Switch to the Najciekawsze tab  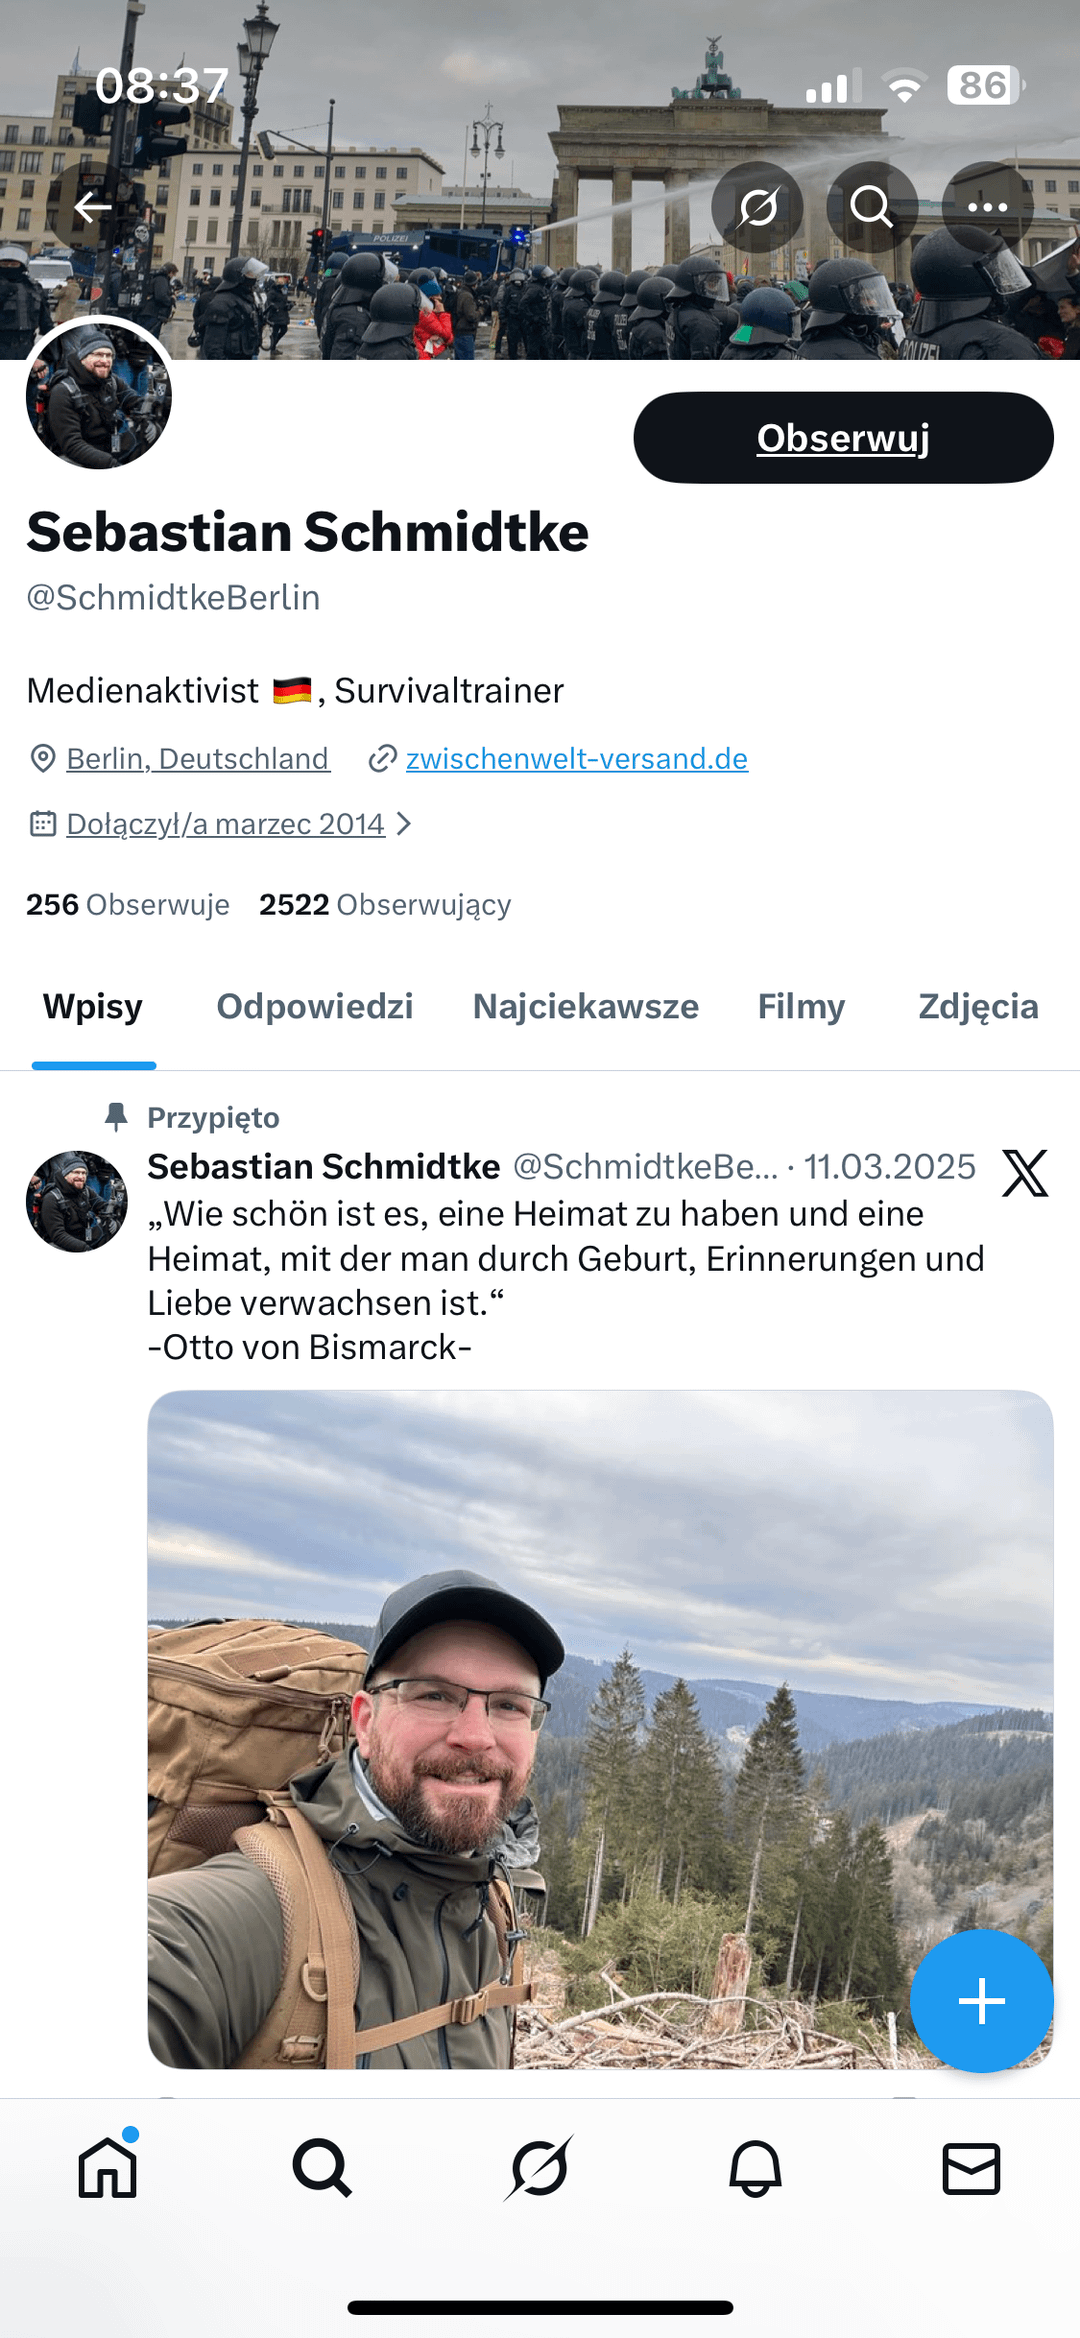click(585, 1006)
